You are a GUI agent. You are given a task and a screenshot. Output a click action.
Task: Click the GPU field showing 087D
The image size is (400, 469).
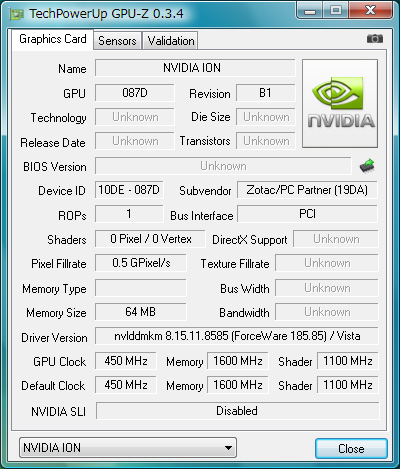point(135,93)
